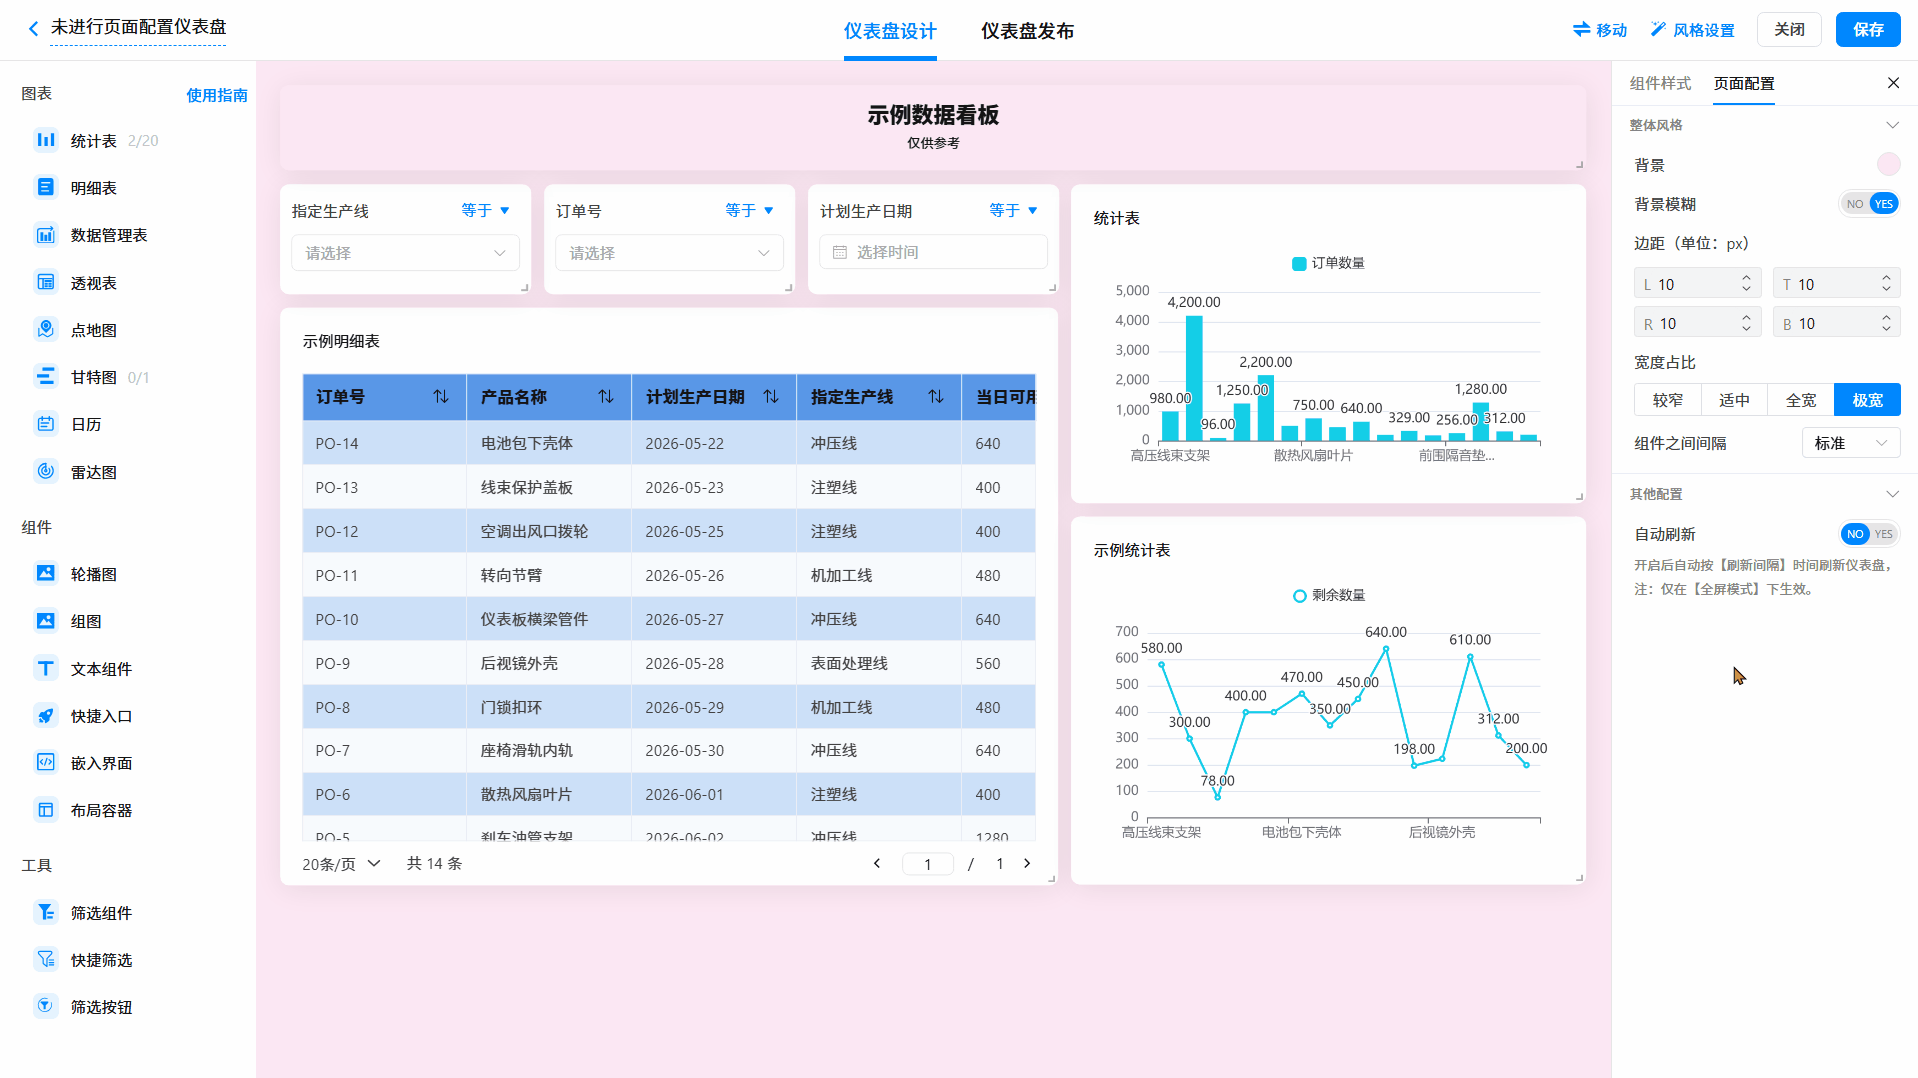Switch to 仪表盘发布 tab
The width and height of the screenshot is (1918, 1078).
(1027, 31)
